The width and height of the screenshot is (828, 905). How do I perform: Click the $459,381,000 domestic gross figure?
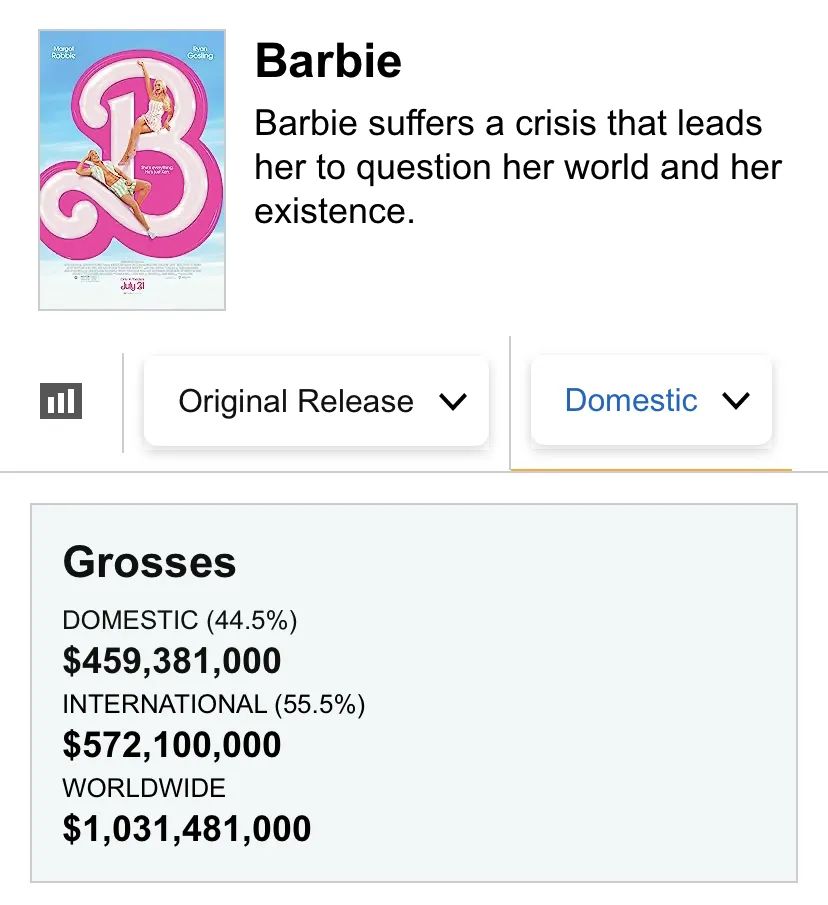coord(172,661)
